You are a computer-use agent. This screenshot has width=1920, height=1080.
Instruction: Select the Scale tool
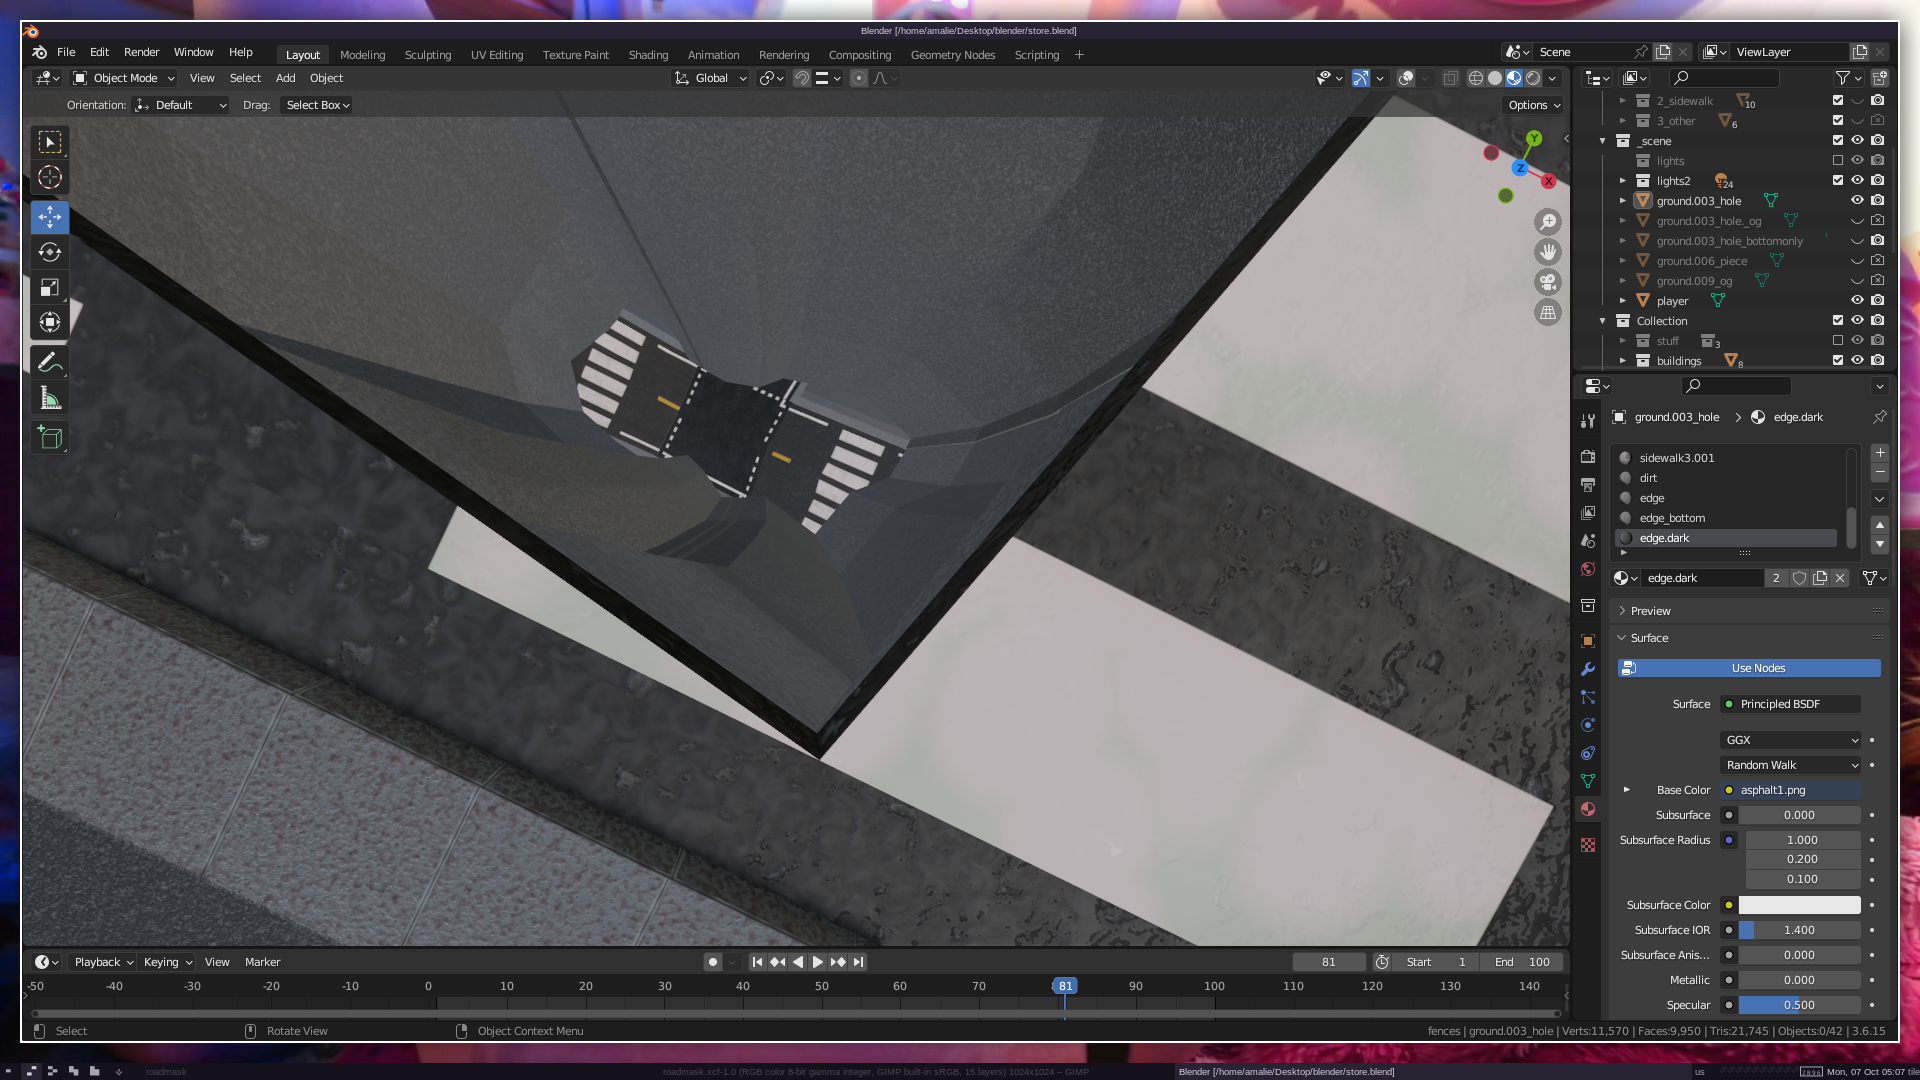[49, 288]
